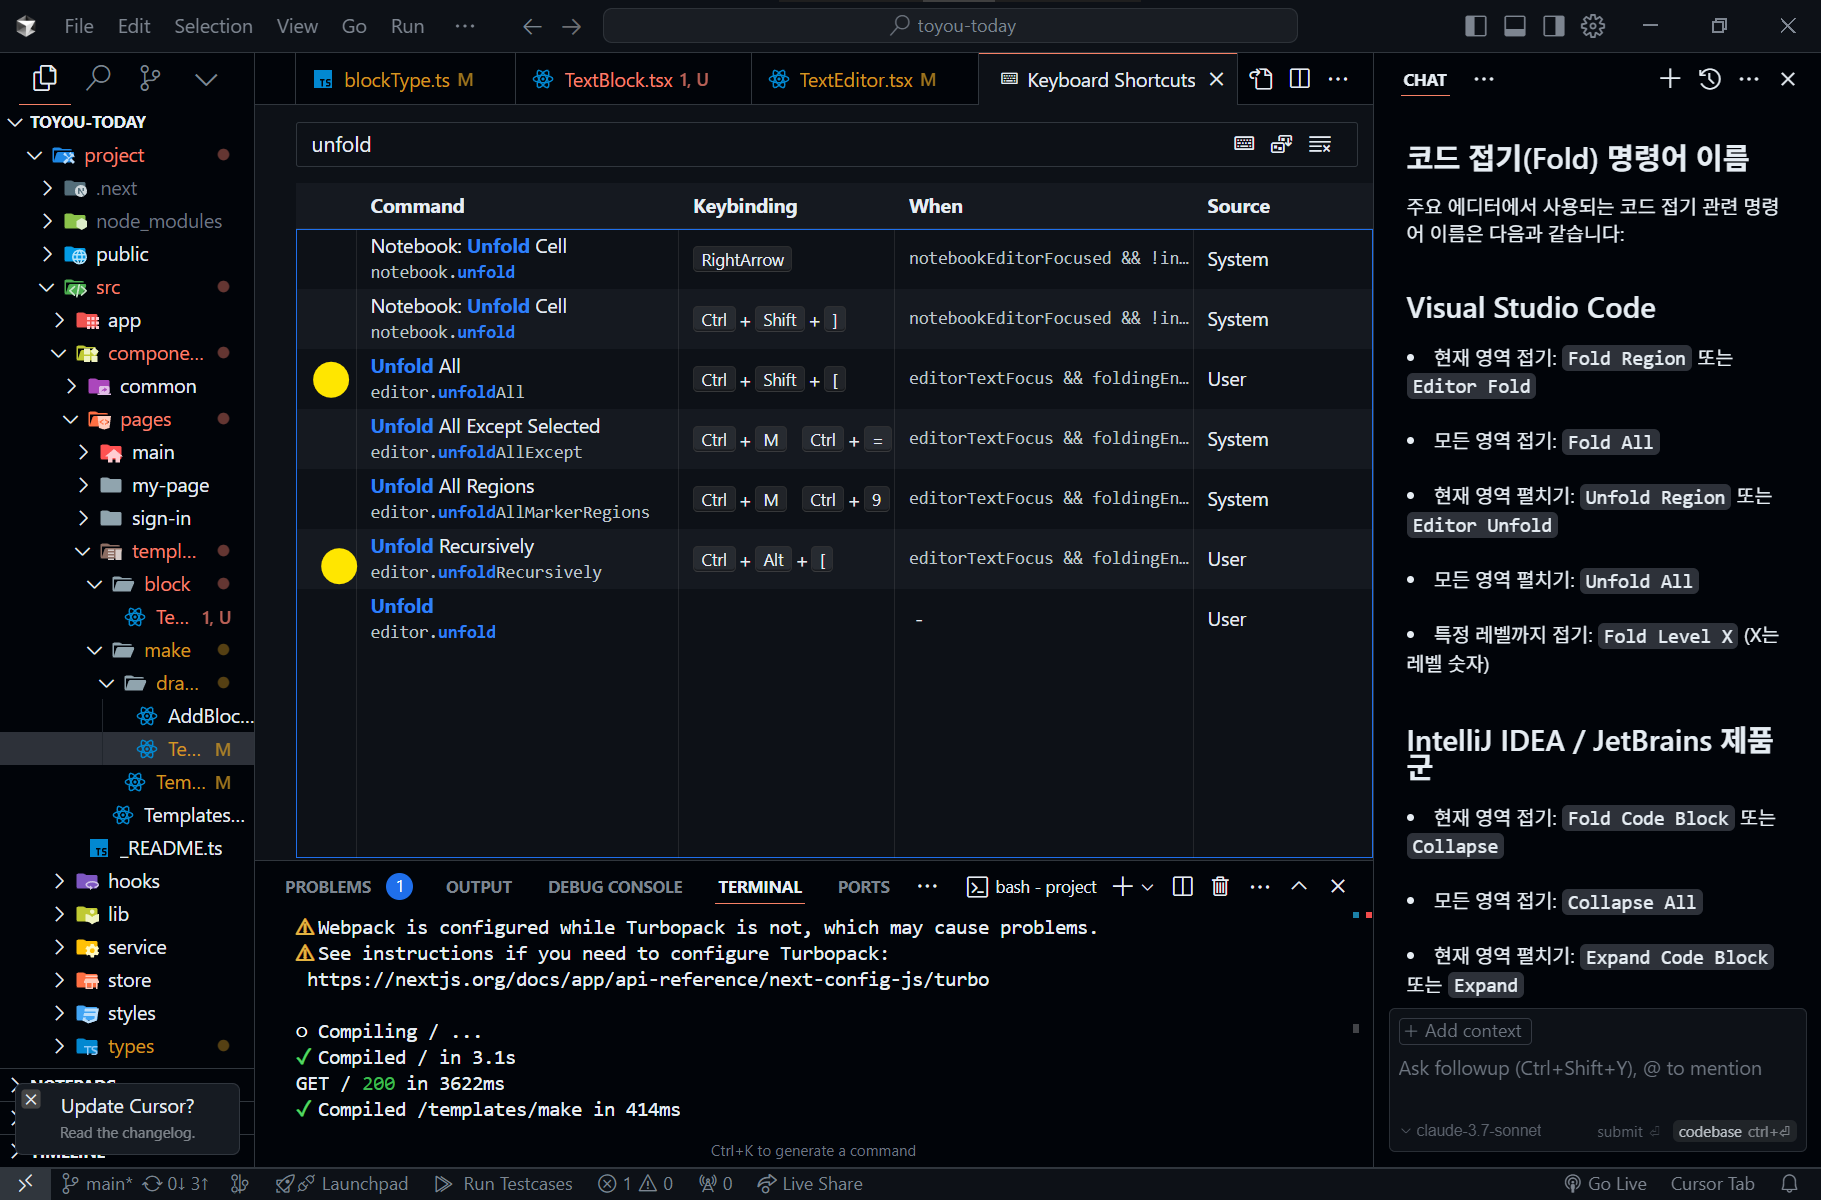
Task: Open the Selection menu
Action: pos(213,26)
